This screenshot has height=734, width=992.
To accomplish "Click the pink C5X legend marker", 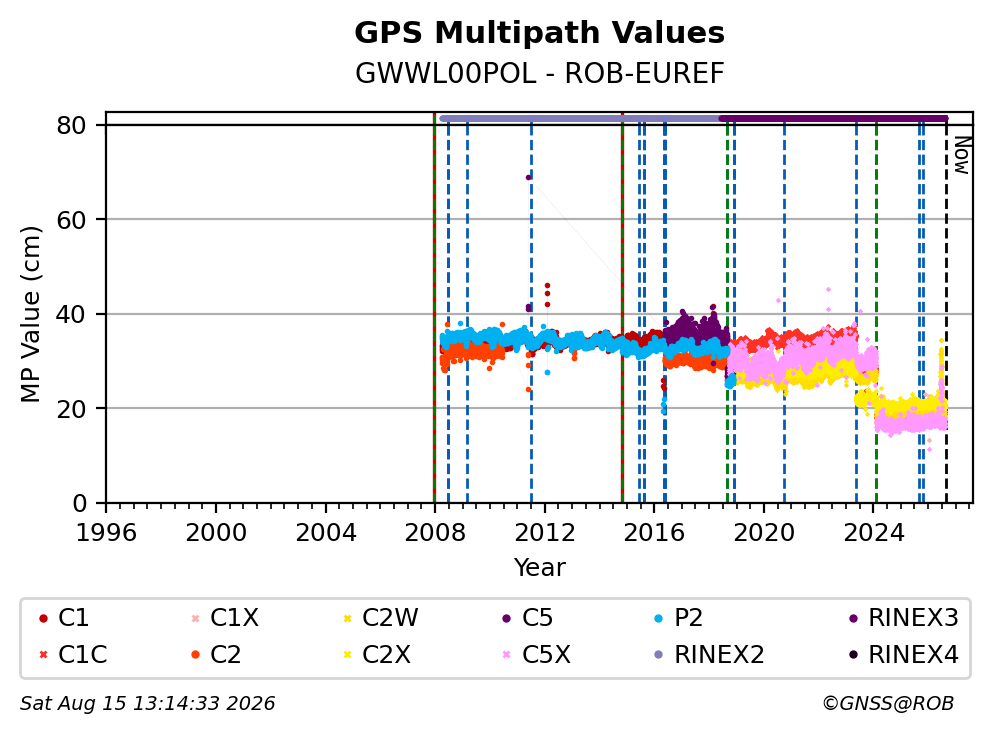I will point(506,655).
